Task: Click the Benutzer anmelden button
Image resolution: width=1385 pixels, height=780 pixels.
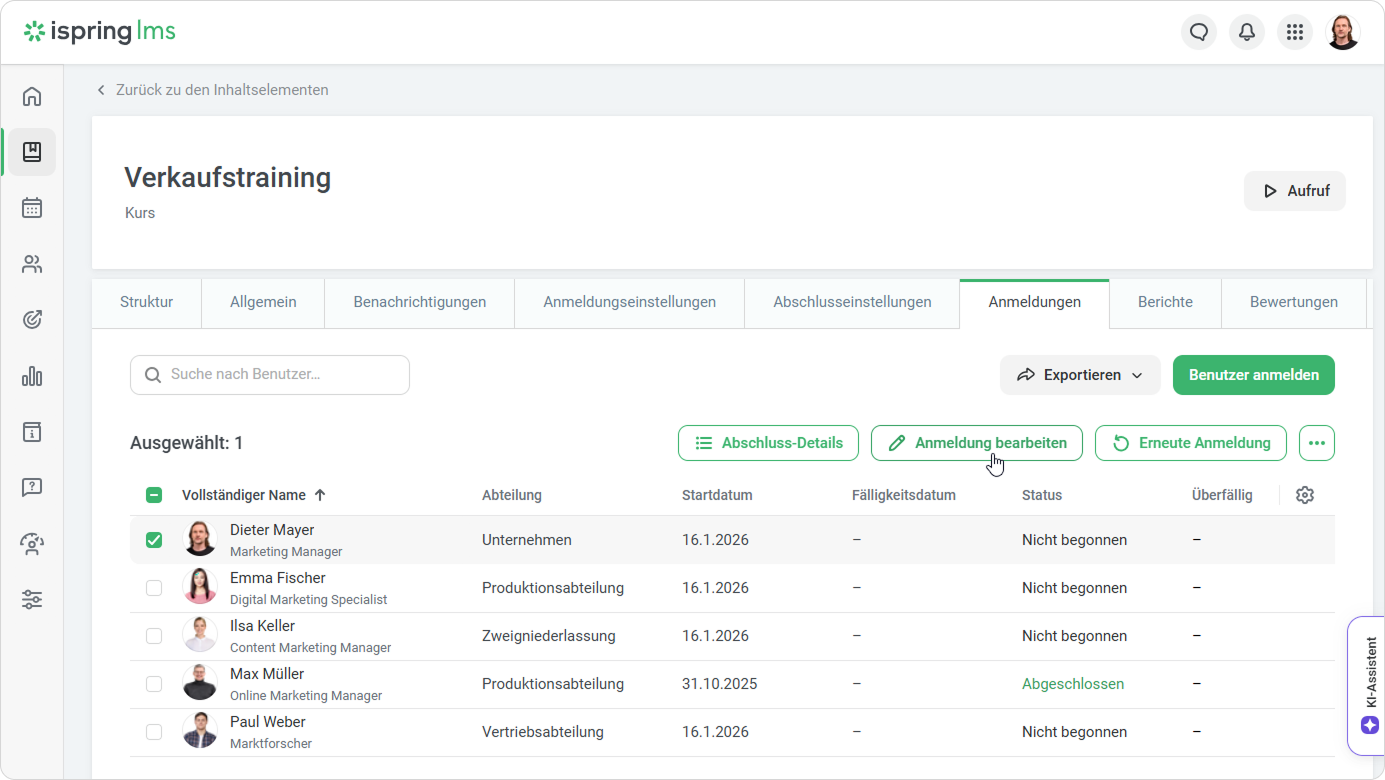Action: click(x=1253, y=375)
